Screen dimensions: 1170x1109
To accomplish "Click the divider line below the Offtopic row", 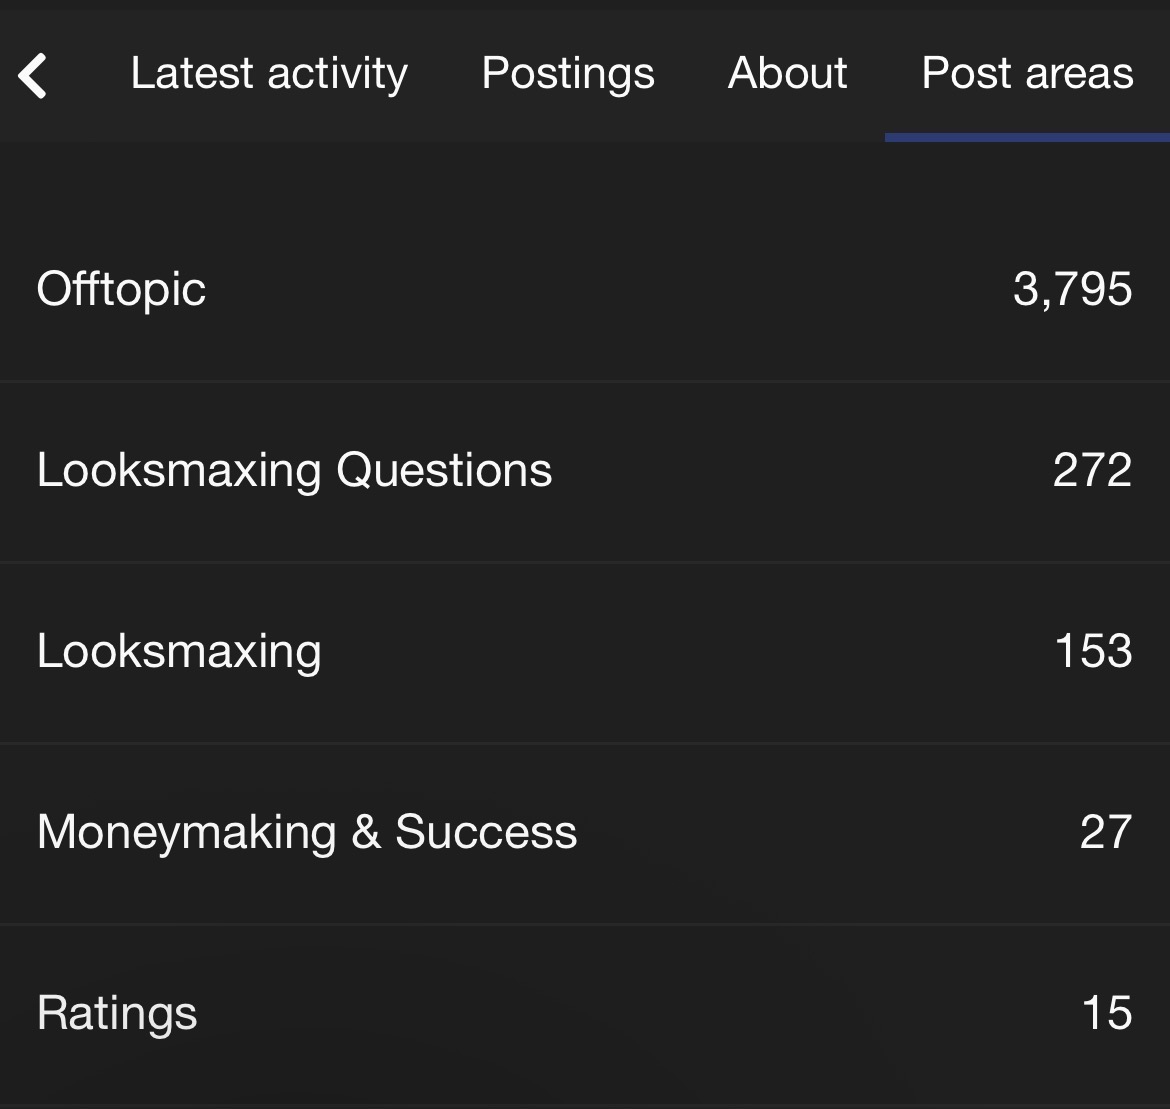I will pos(585,381).
